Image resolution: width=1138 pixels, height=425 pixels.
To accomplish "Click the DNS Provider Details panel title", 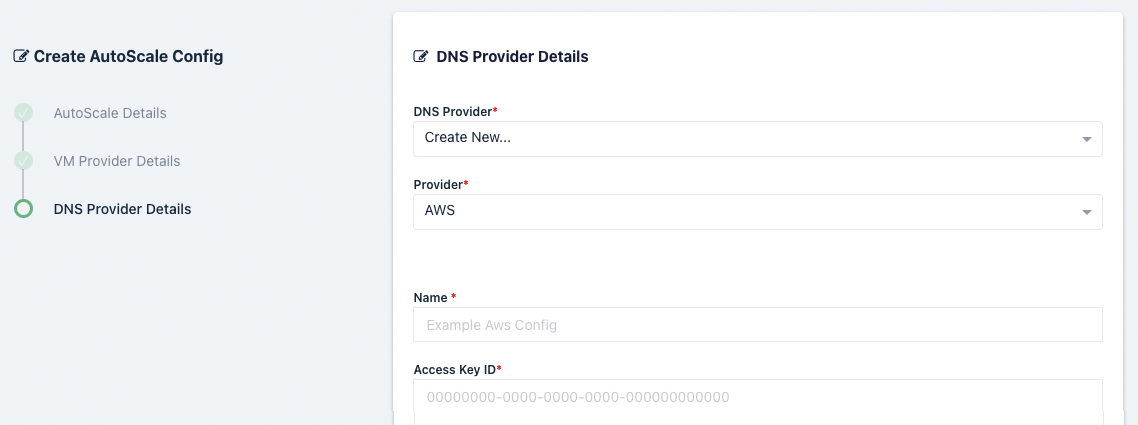I will tap(512, 57).
